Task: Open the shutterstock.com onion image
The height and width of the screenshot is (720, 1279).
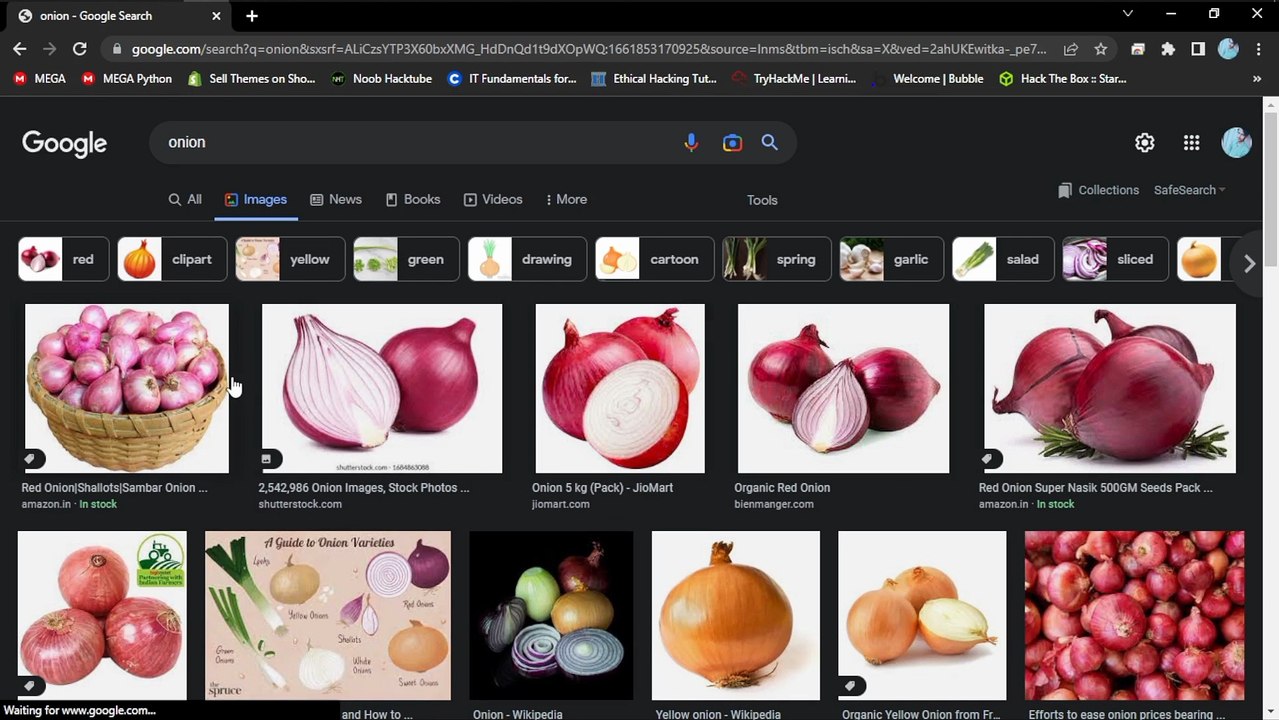Action: [x=382, y=388]
